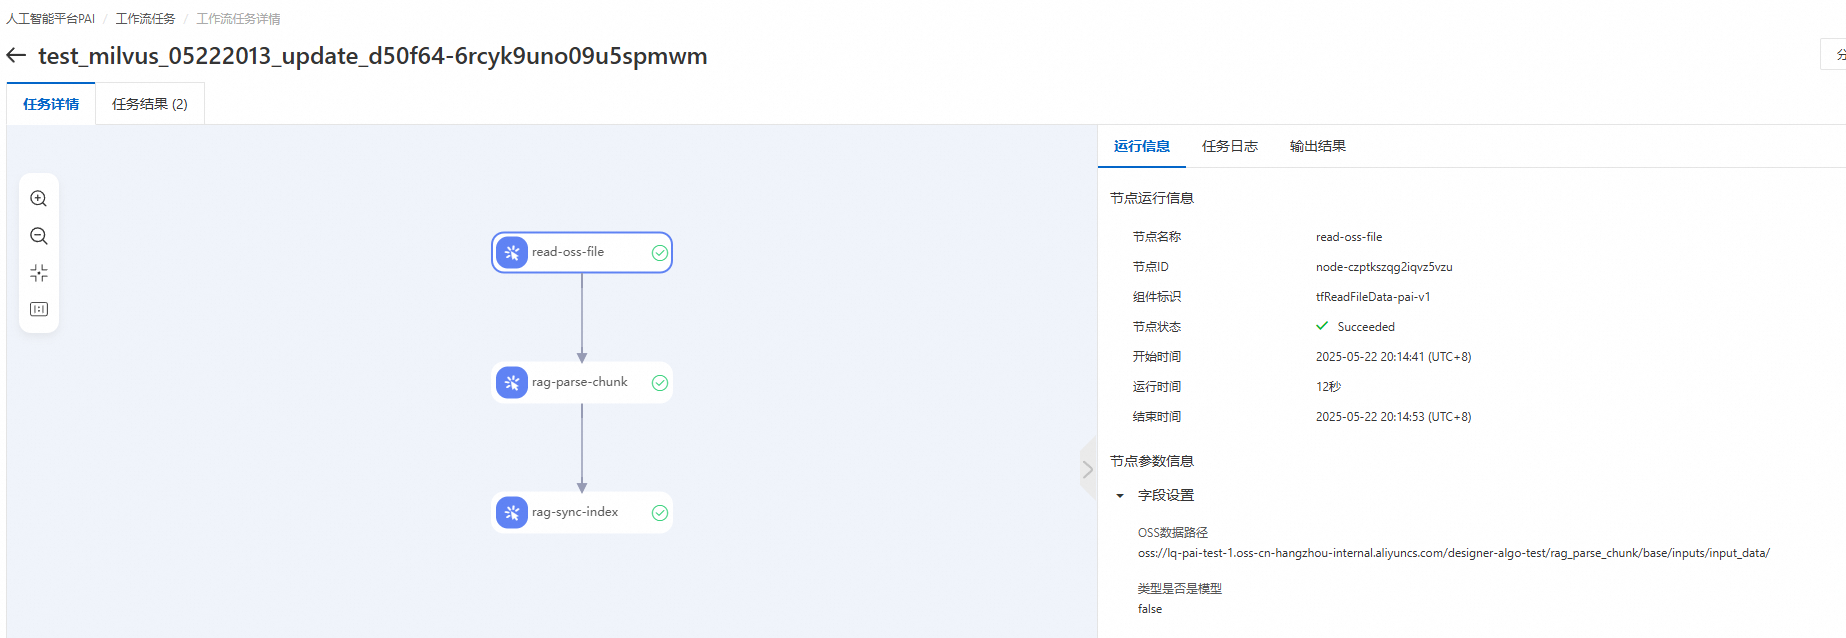This screenshot has width=1846, height=638.
Task: Click the back arrow beside the task title
Action: (x=16, y=55)
